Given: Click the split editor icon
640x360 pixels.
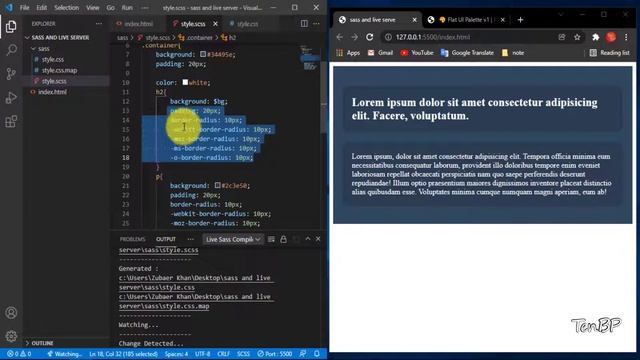Looking at the screenshot, I should 304,24.
